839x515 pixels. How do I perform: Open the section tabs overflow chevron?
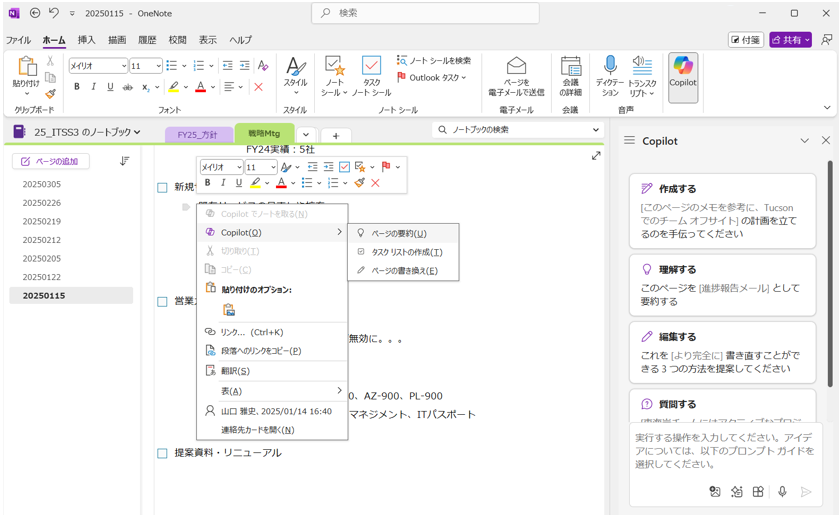pos(306,135)
